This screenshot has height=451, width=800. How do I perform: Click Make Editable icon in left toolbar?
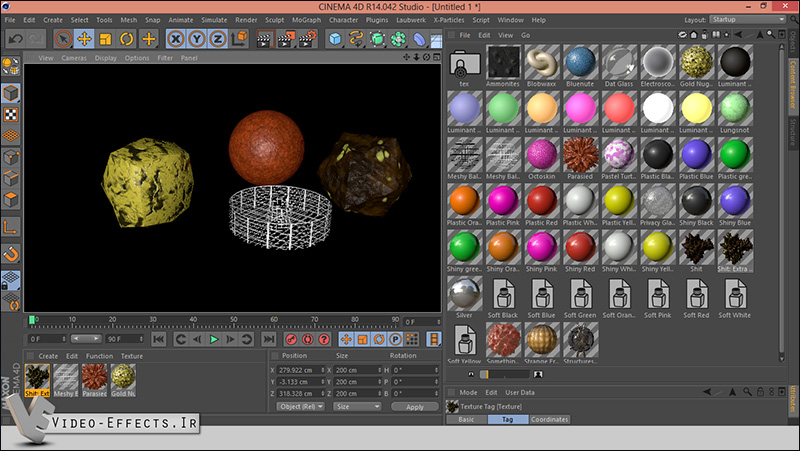(11, 66)
